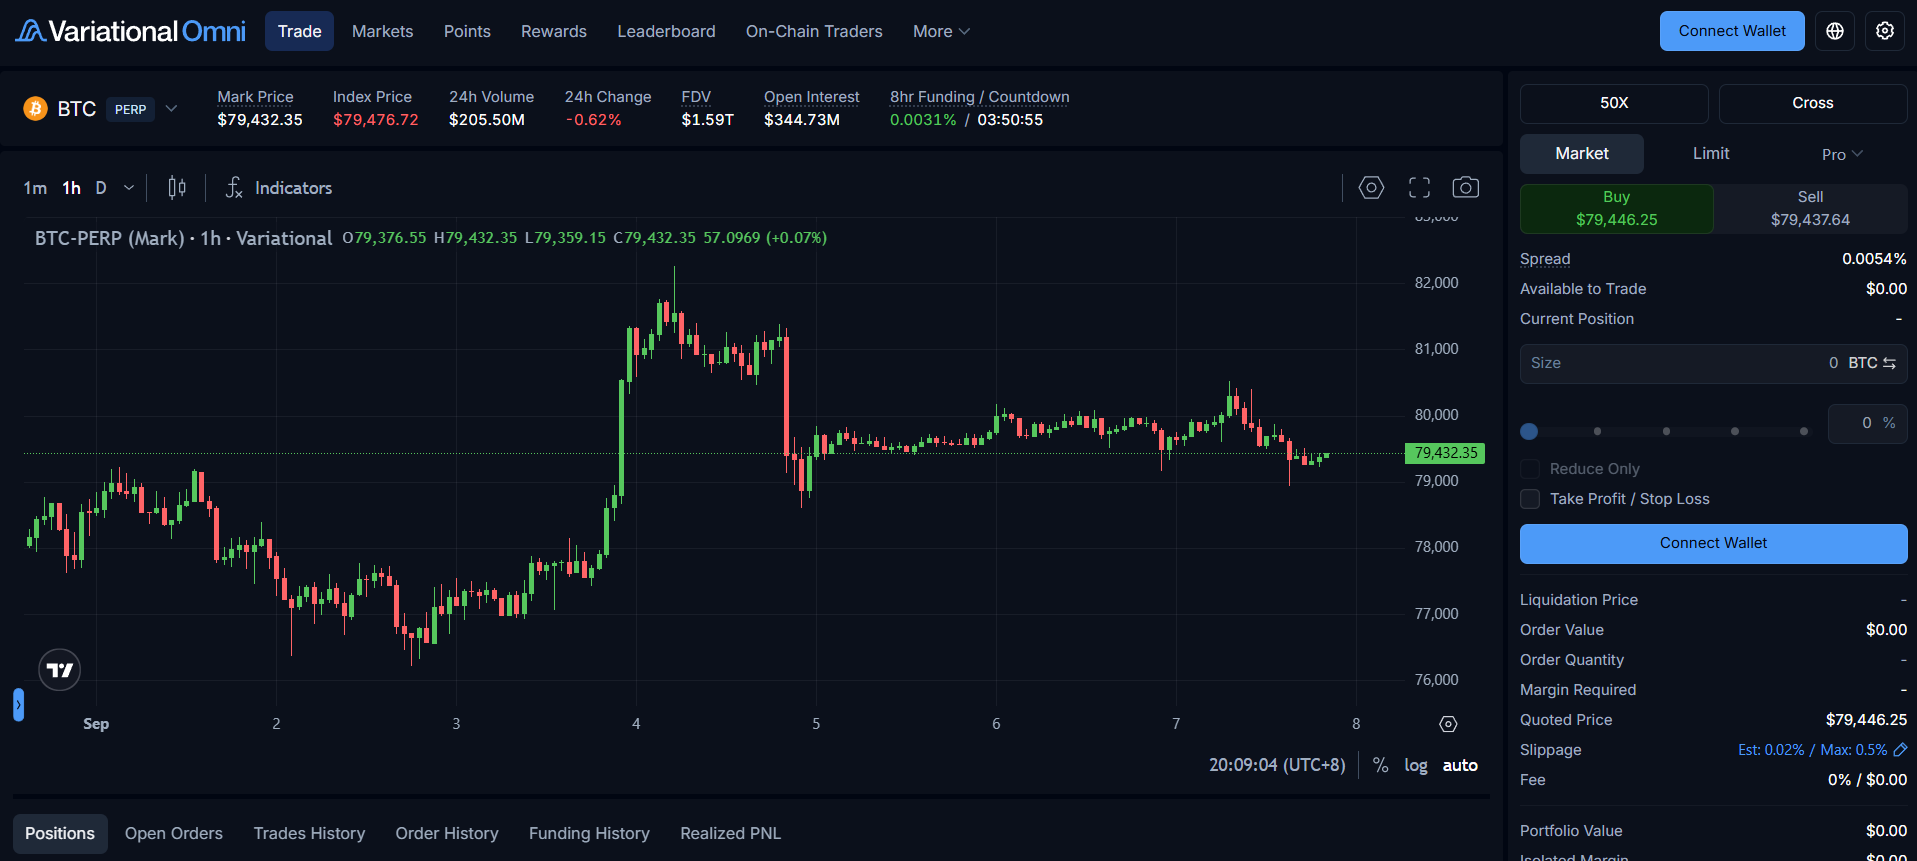Click the Variational Omni logo
1917x861 pixels.
130,31
